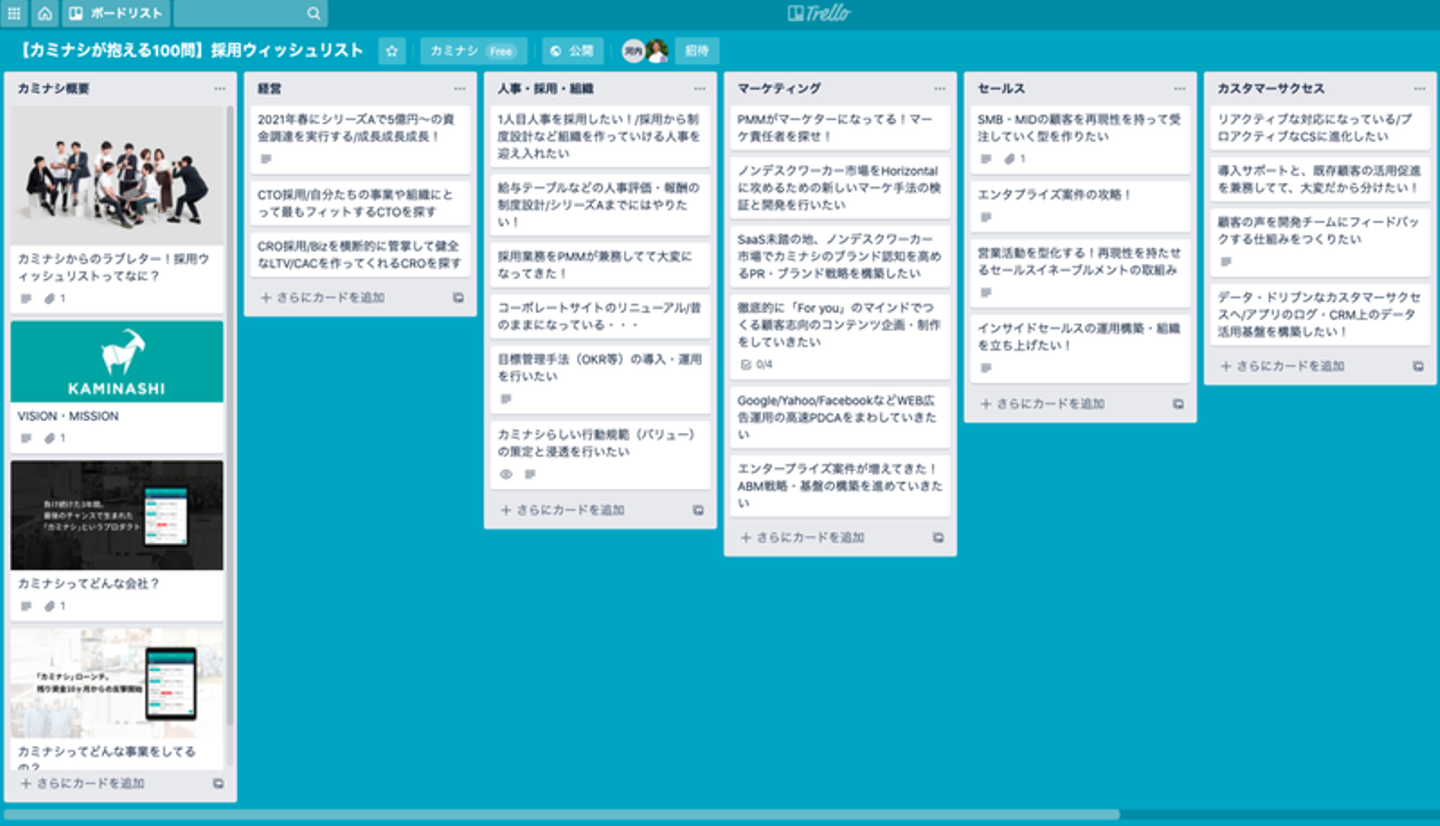The width and height of the screenshot is (1440, 826).
Task: Click the board title 採用ウィッシュリスト
Action: click(x=190, y=51)
